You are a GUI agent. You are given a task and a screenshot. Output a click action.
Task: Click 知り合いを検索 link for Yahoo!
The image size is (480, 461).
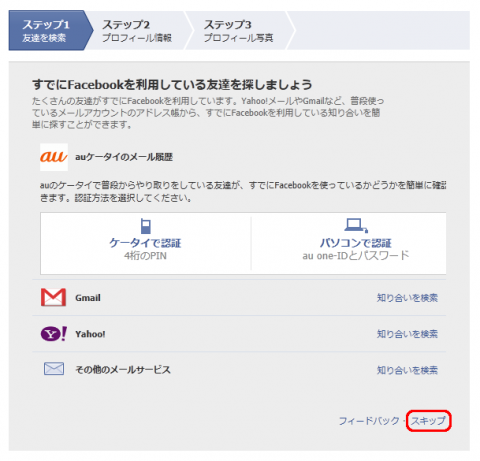pos(407,334)
